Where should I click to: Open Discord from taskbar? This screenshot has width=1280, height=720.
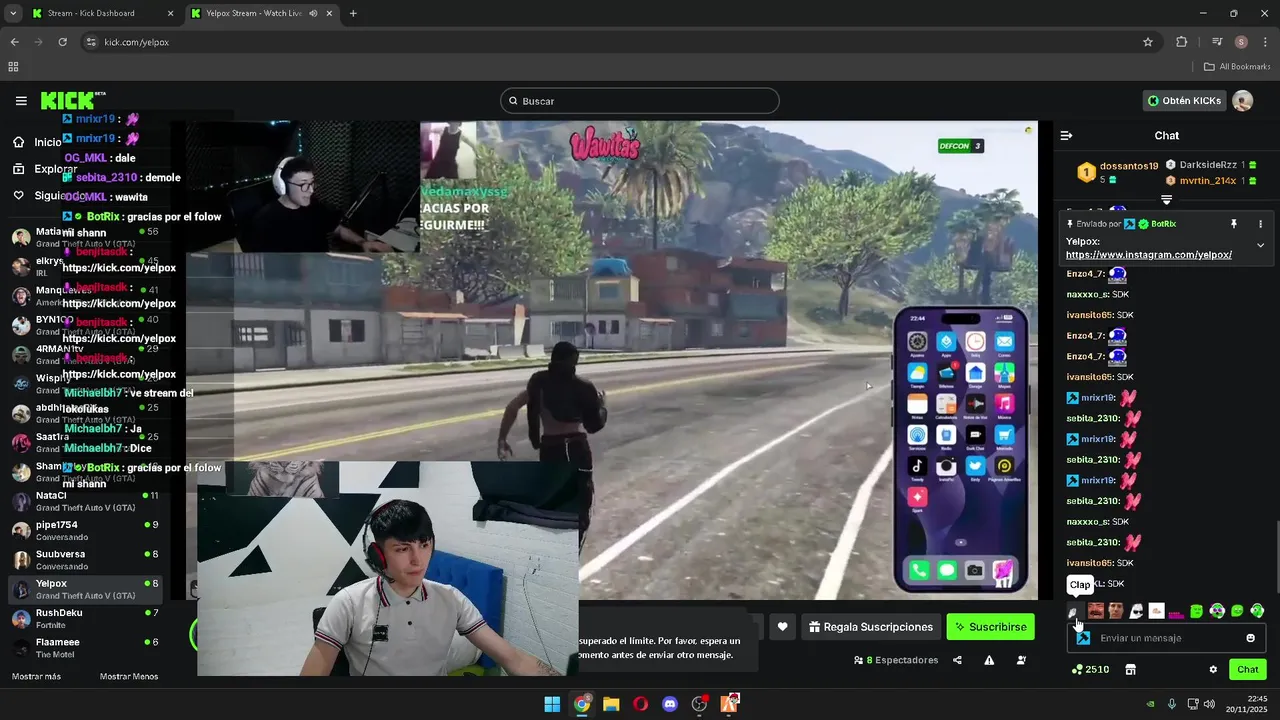coord(670,704)
